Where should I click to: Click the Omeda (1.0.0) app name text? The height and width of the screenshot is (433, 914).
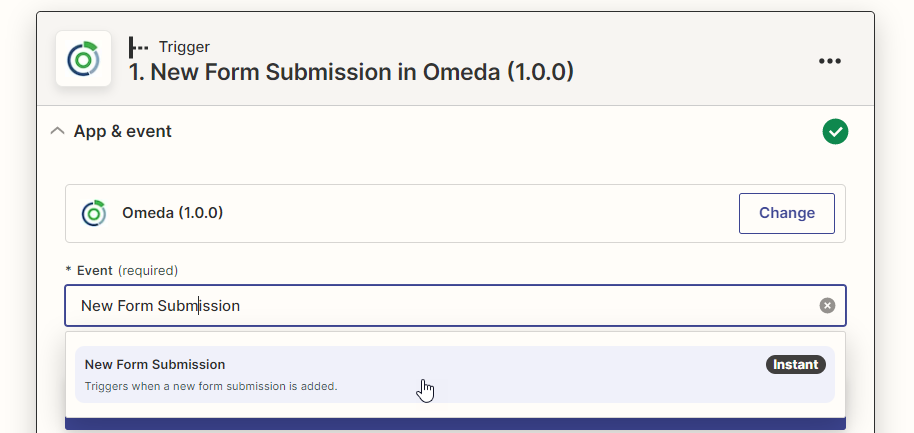[x=172, y=213]
